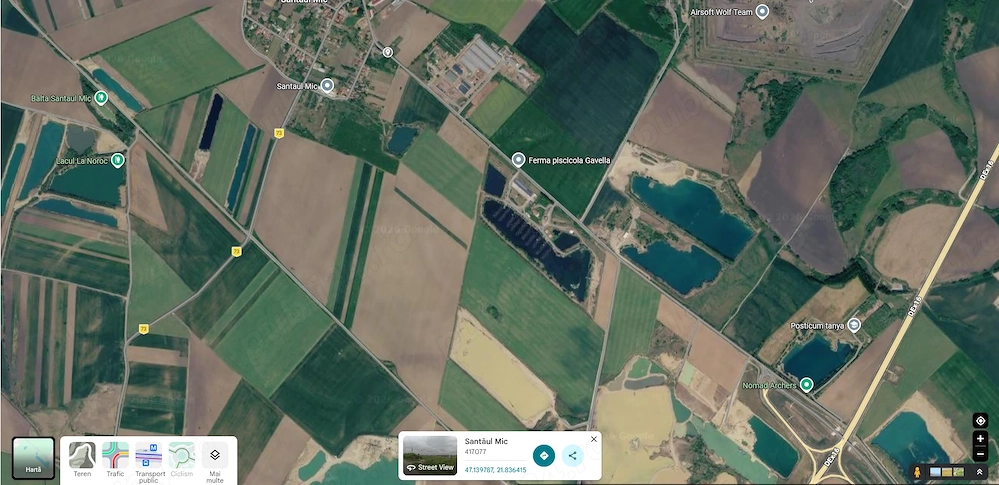Image resolution: width=999 pixels, height=485 pixels.
Task: Click the Balta Santaul Mic label
Action: pos(61,98)
